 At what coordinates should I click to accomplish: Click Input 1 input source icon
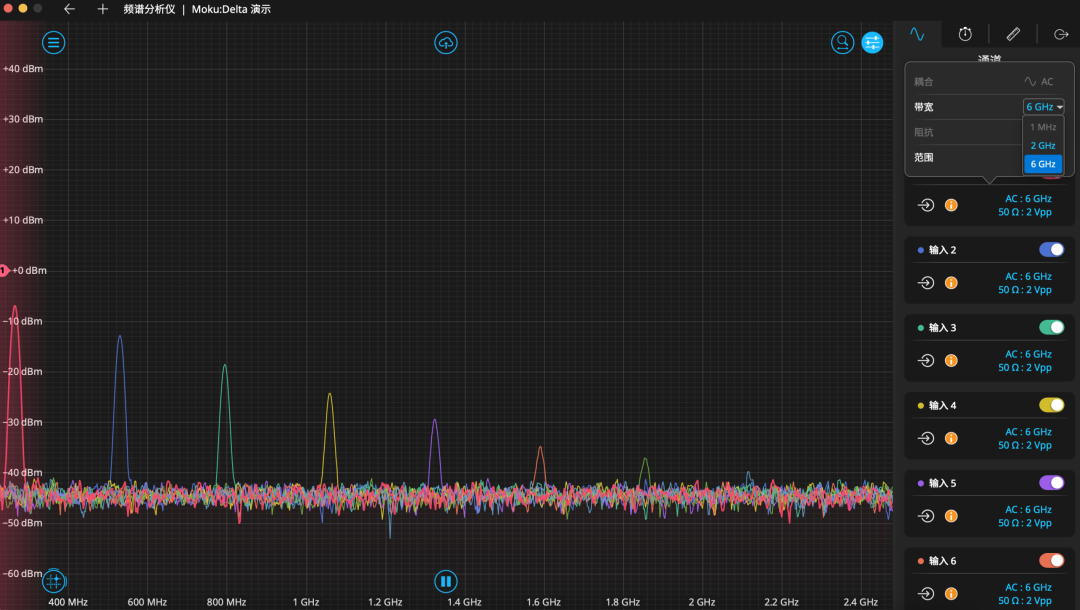click(926, 205)
